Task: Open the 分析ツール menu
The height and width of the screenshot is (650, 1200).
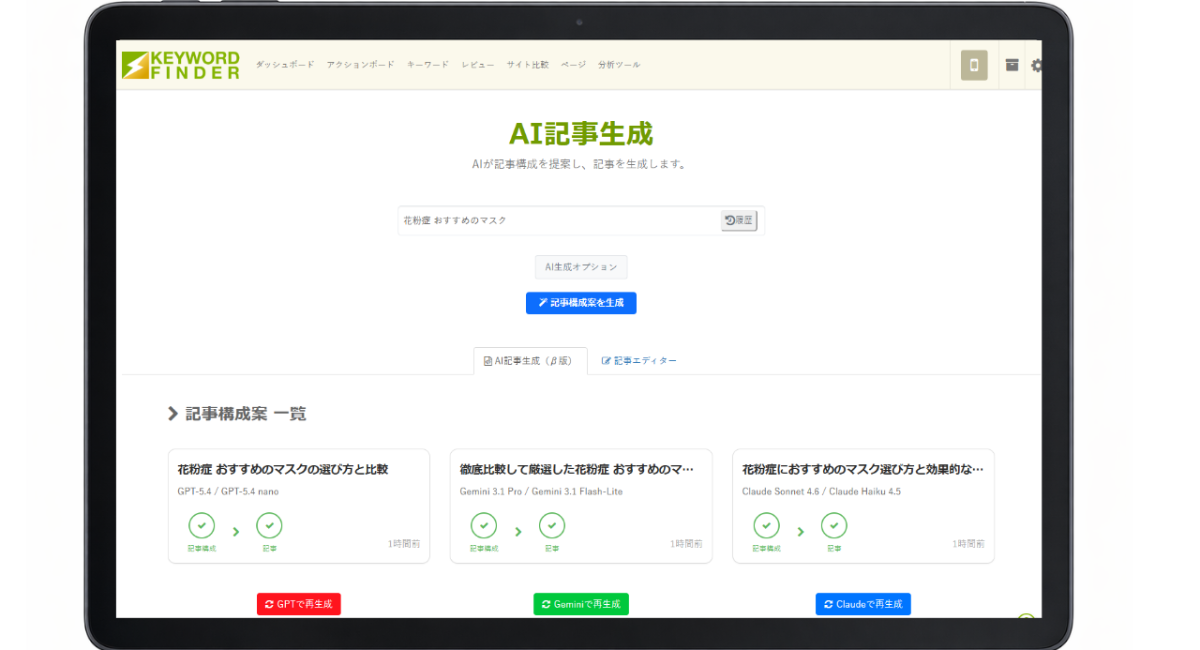Action: tap(619, 65)
